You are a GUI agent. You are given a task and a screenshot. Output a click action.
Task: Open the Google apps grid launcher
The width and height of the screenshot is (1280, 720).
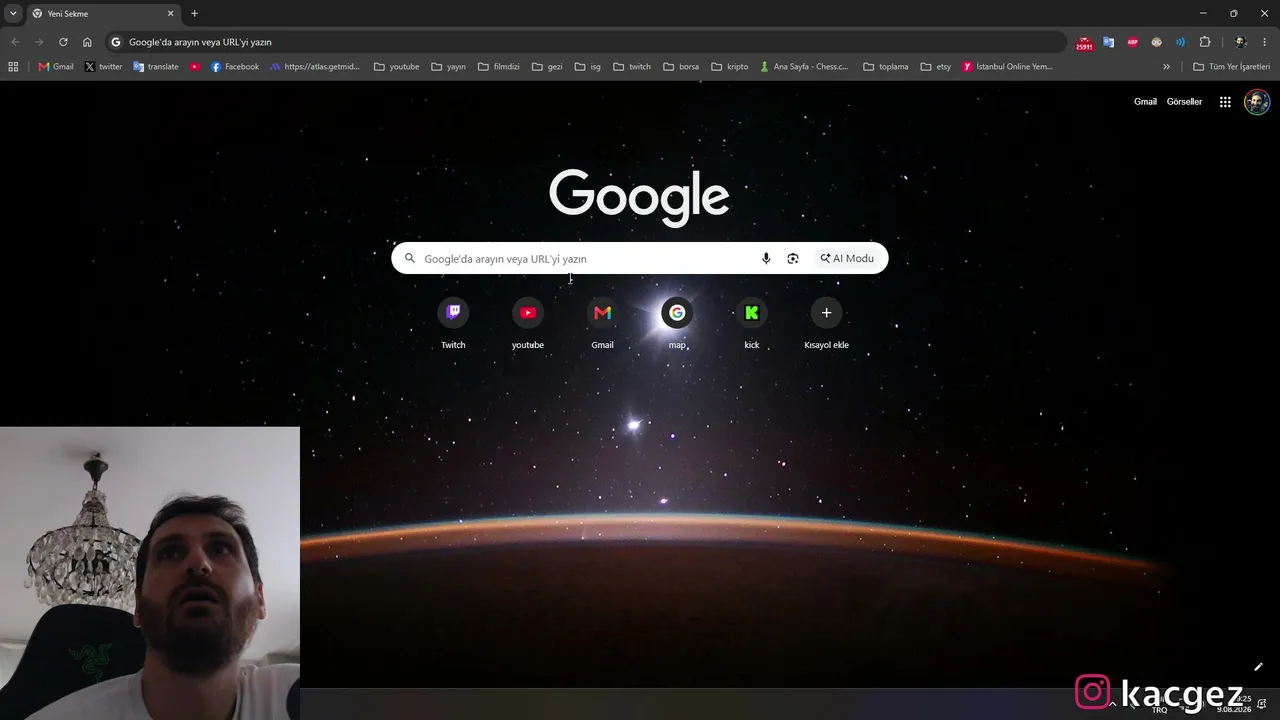(1225, 102)
